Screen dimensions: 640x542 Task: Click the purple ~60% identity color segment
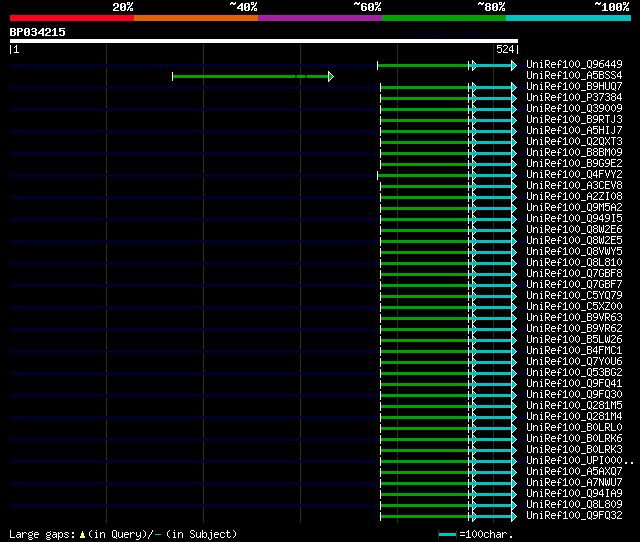320,18
